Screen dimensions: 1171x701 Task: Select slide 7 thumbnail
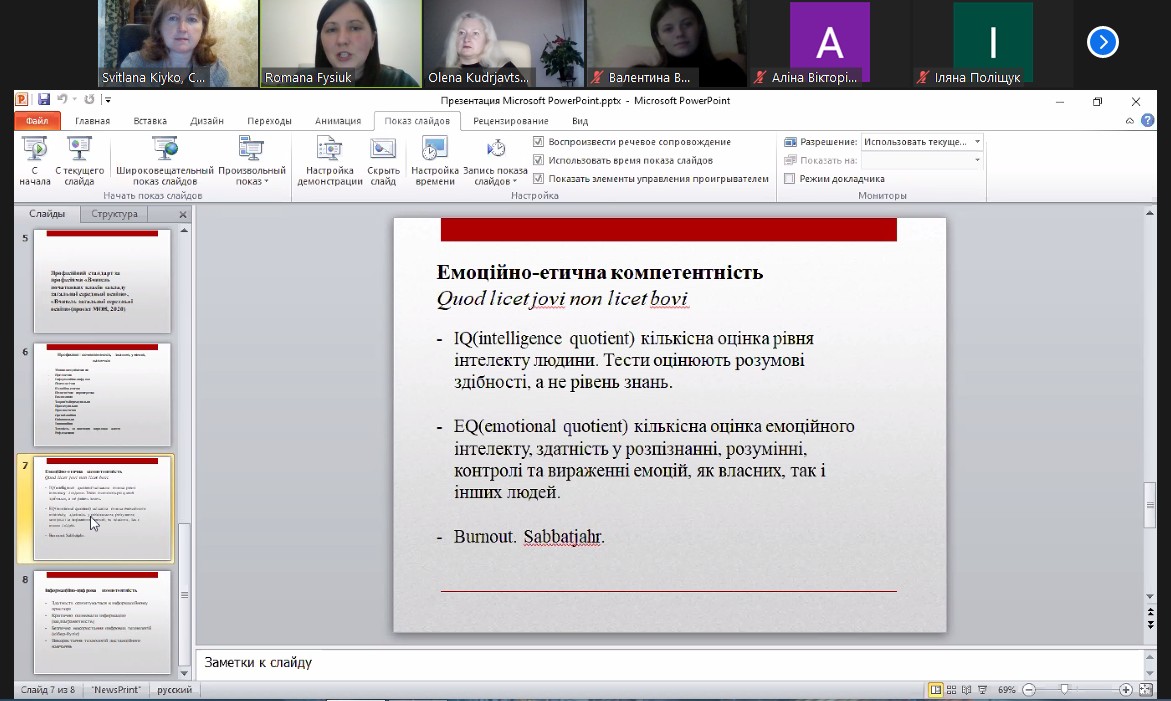pyautogui.click(x=102, y=508)
